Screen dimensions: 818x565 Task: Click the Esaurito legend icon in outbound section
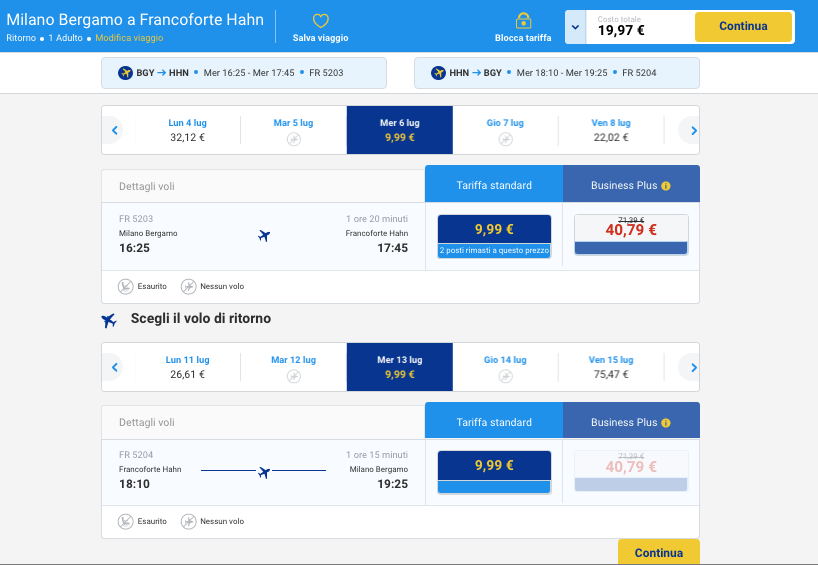(x=125, y=287)
